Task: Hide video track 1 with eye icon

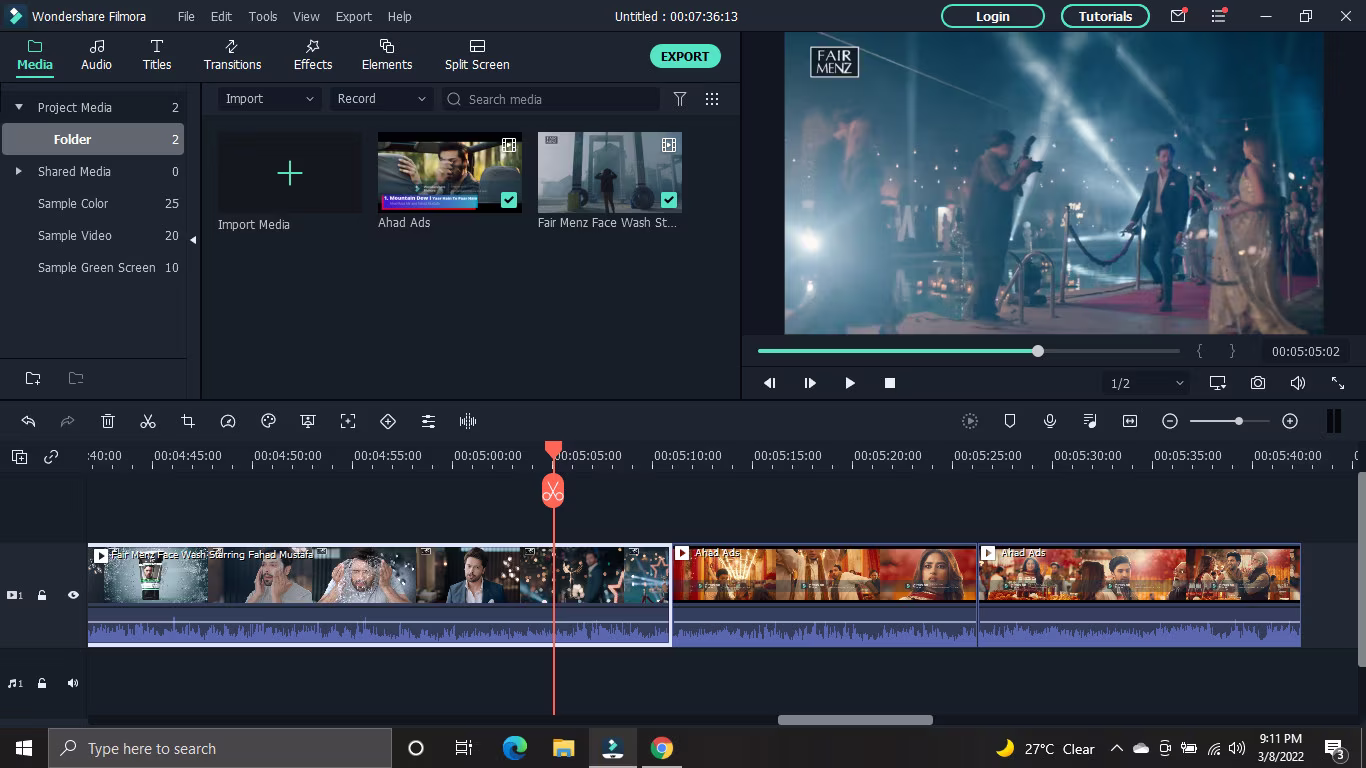Action: (x=73, y=595)
